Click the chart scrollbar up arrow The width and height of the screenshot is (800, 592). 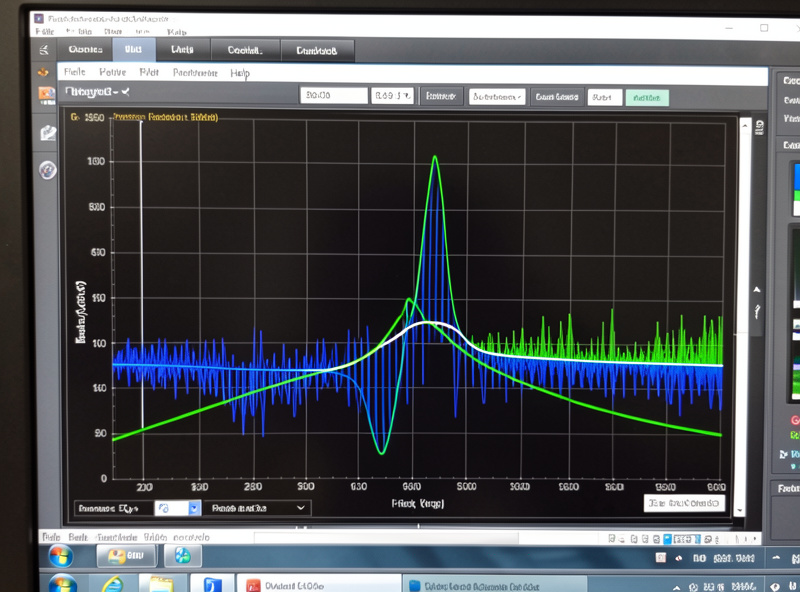click(x=745, y=125)
